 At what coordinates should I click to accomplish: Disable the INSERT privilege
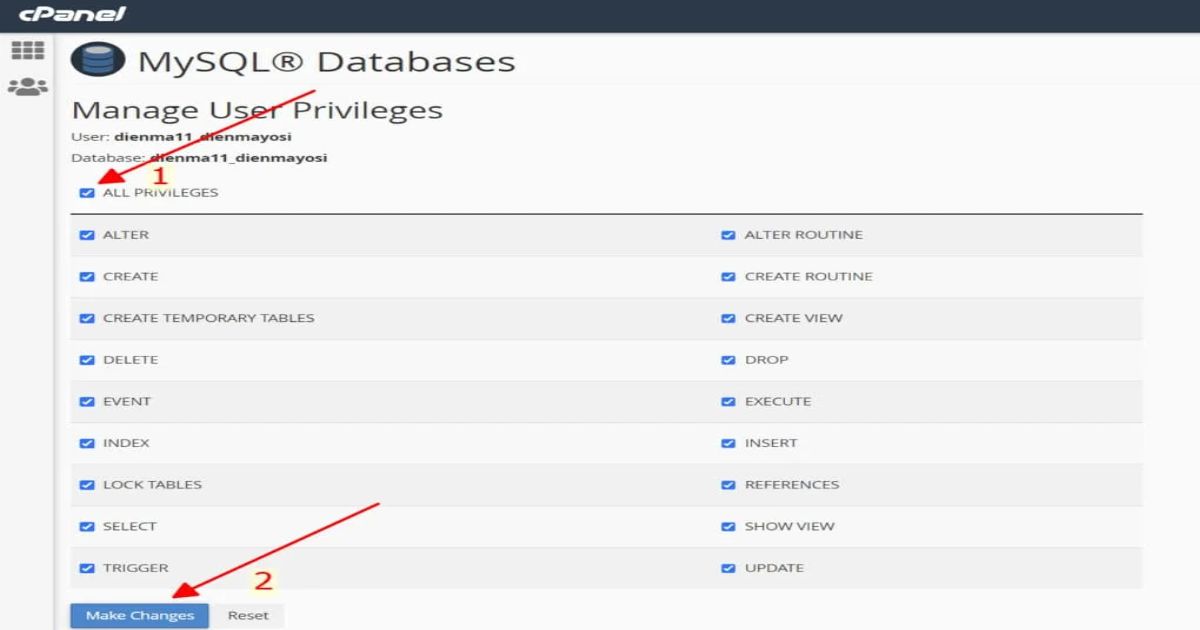[728, 443]
